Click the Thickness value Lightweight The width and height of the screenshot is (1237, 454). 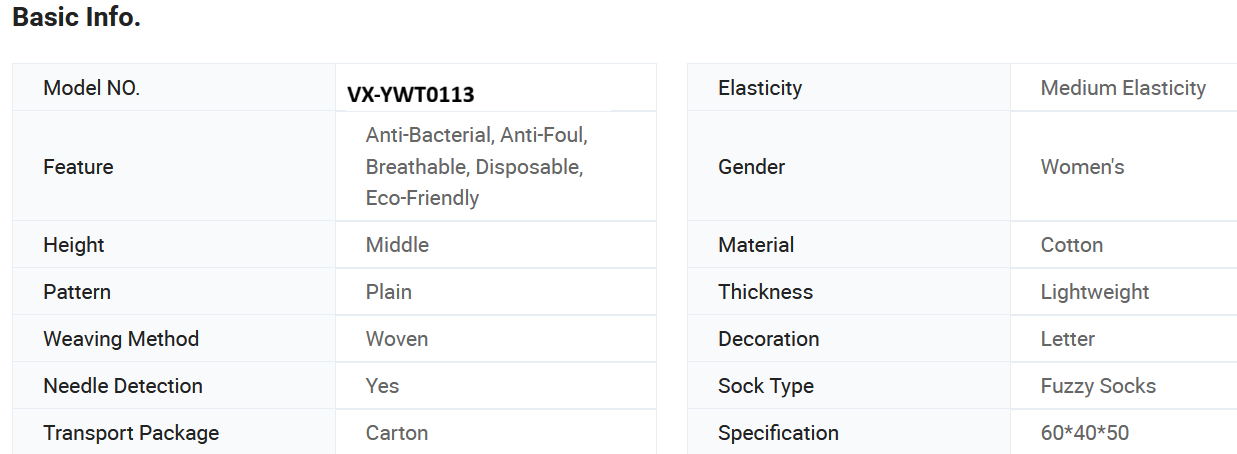pyautogui.click(x=1095, y=292)
